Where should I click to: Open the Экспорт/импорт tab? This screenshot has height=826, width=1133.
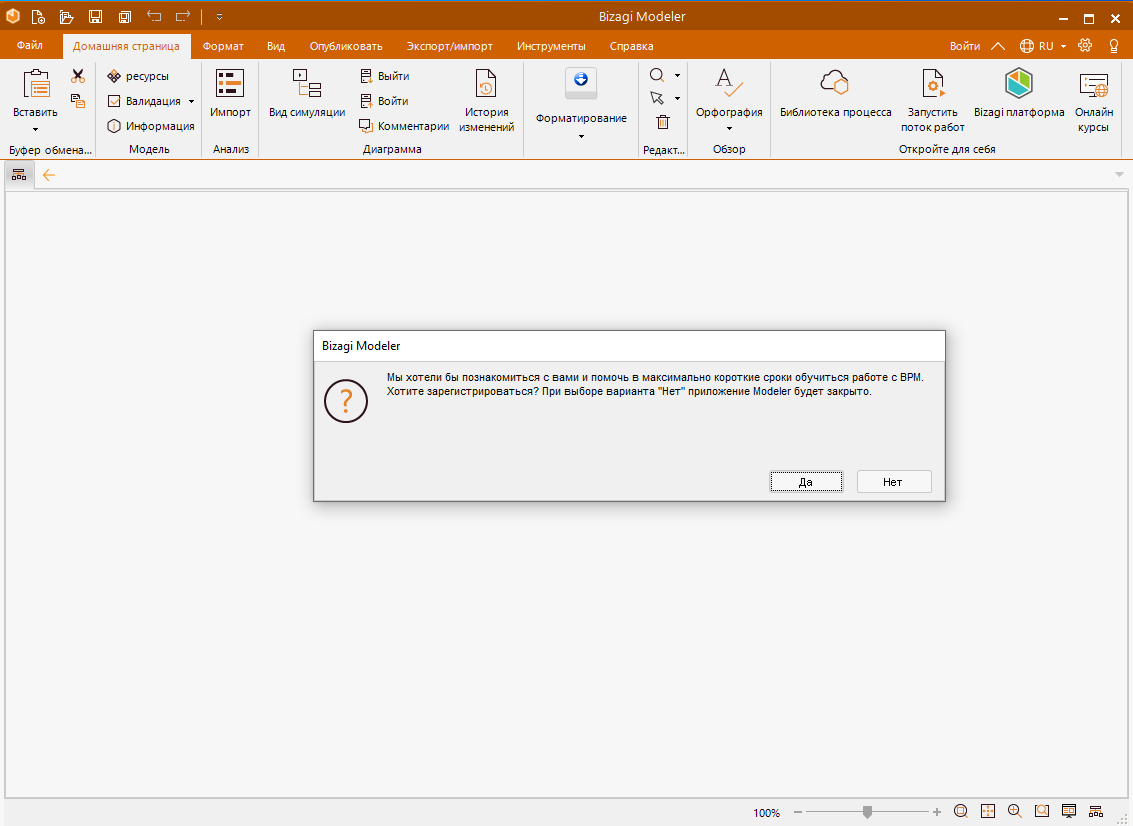(x=449, y=46)
